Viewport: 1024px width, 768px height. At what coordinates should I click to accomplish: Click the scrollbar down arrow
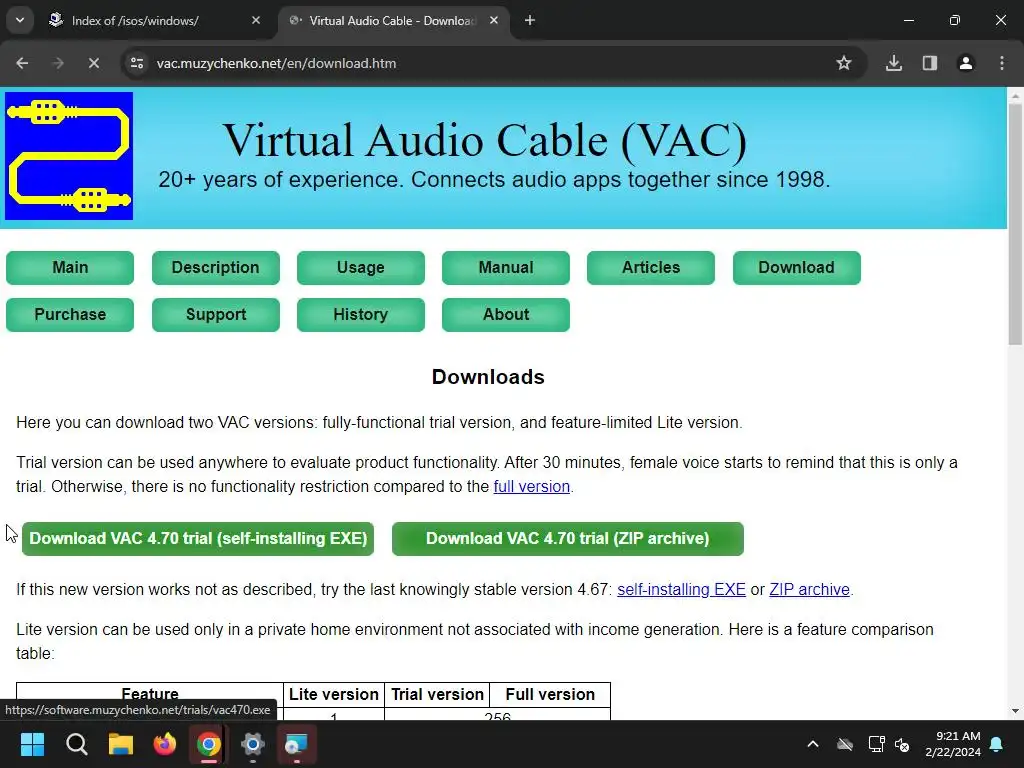pos(1015,711)
